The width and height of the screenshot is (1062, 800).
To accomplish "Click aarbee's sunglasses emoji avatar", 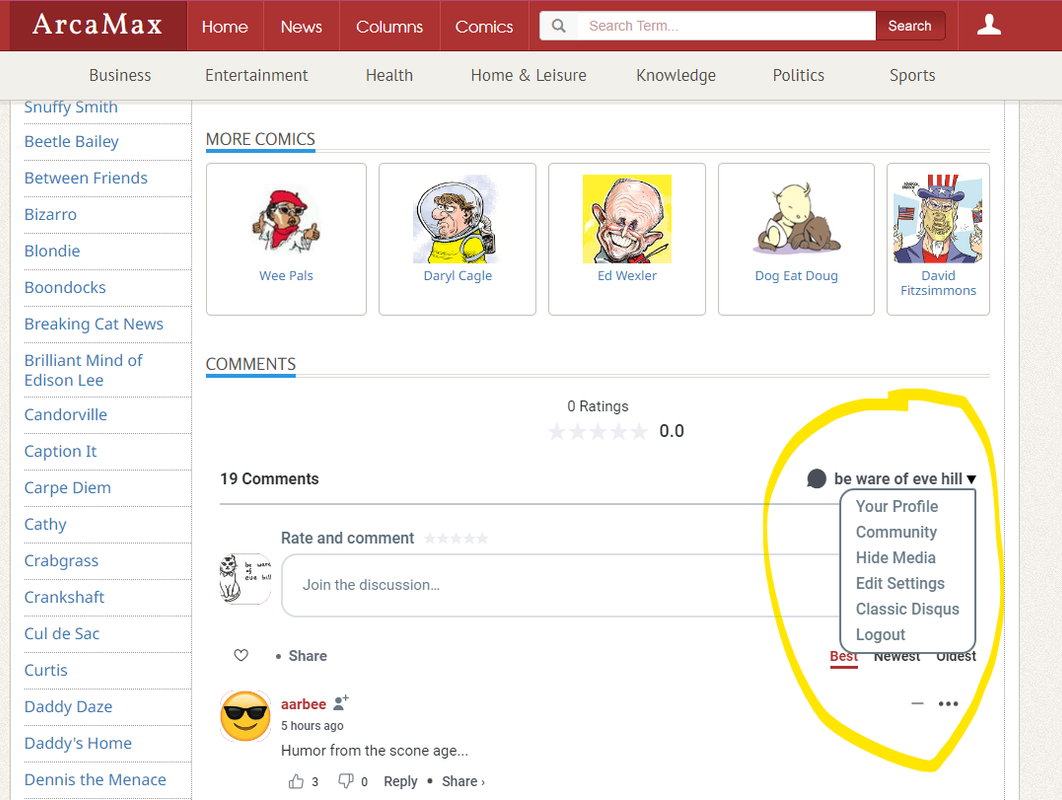I will tap(245, 716).
